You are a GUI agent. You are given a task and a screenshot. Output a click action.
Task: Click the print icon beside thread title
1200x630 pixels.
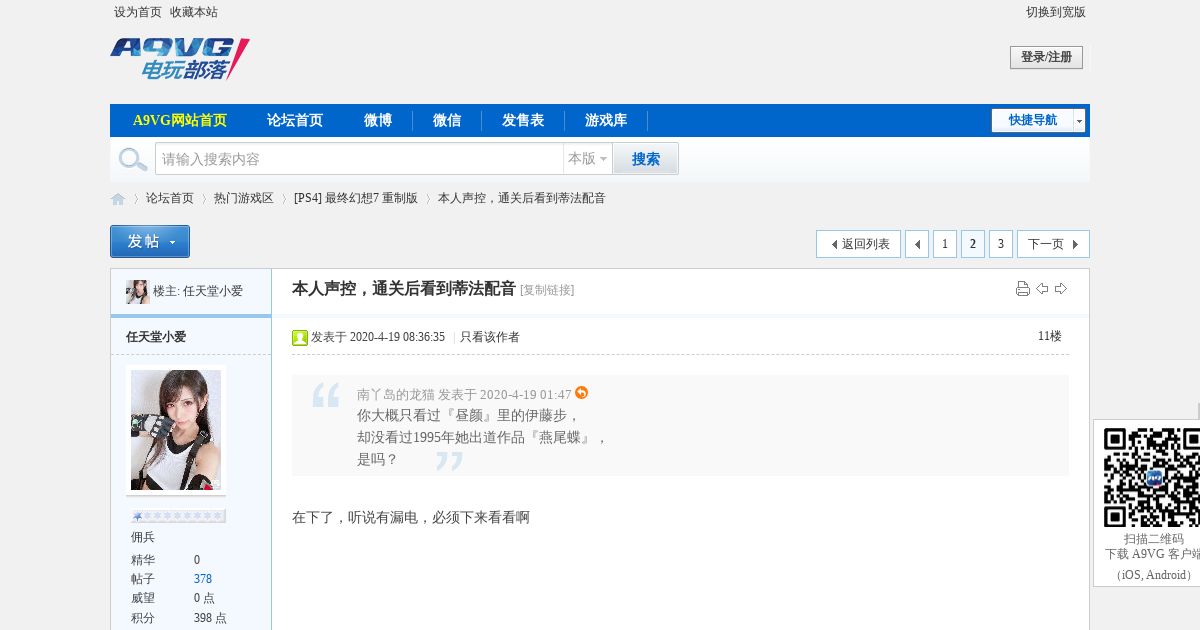click(x=1023, y=289)
